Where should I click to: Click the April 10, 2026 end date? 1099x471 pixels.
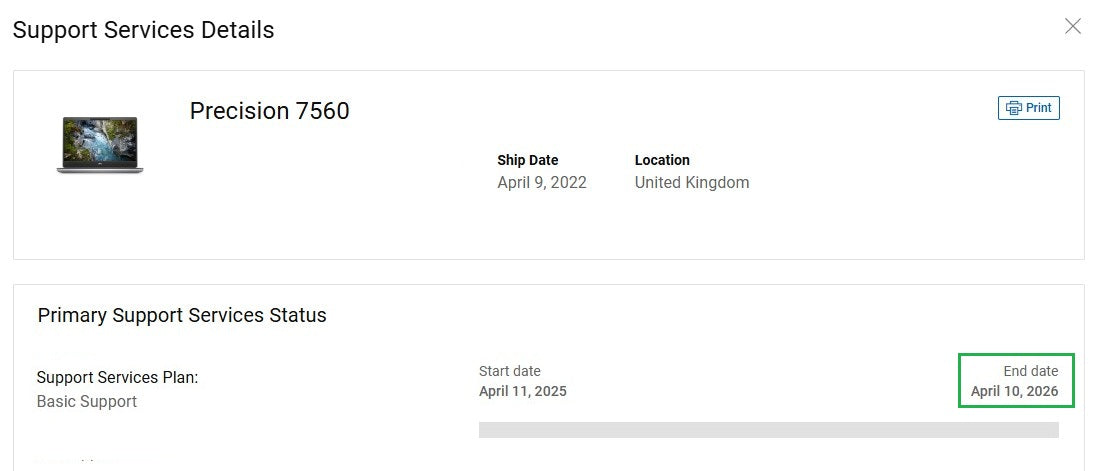pyautogui.click(x=1014, y=391)
